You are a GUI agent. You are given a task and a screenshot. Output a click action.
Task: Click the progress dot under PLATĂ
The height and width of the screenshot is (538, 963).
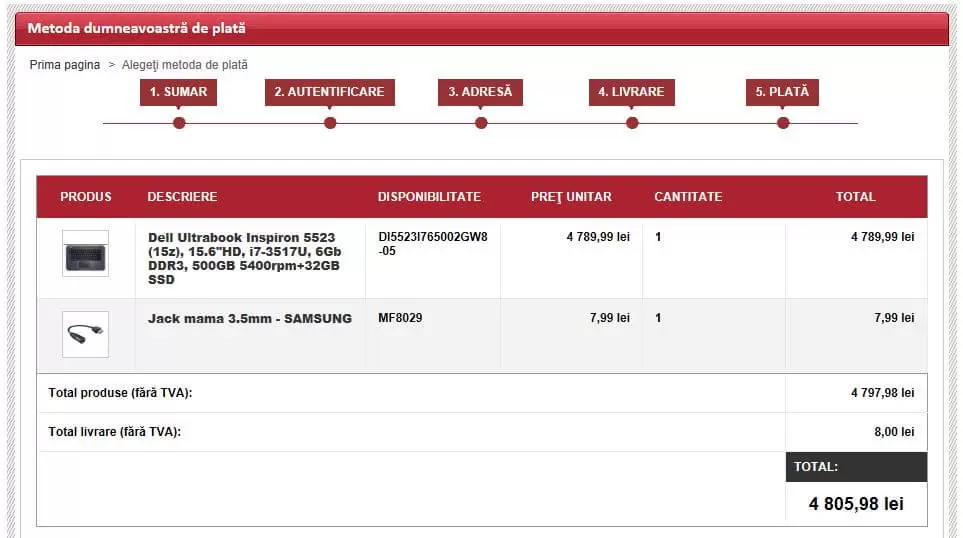click(x=783, y=123)
